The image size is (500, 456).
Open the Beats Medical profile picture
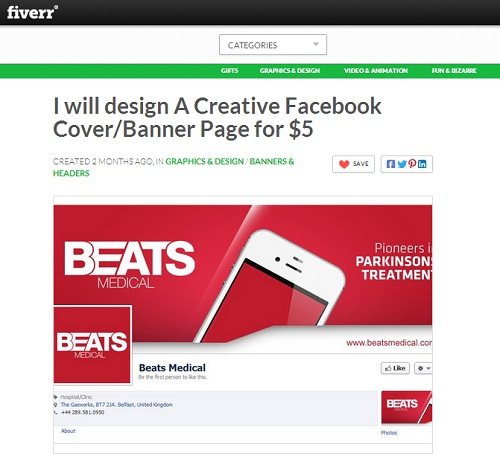[92, 344]
